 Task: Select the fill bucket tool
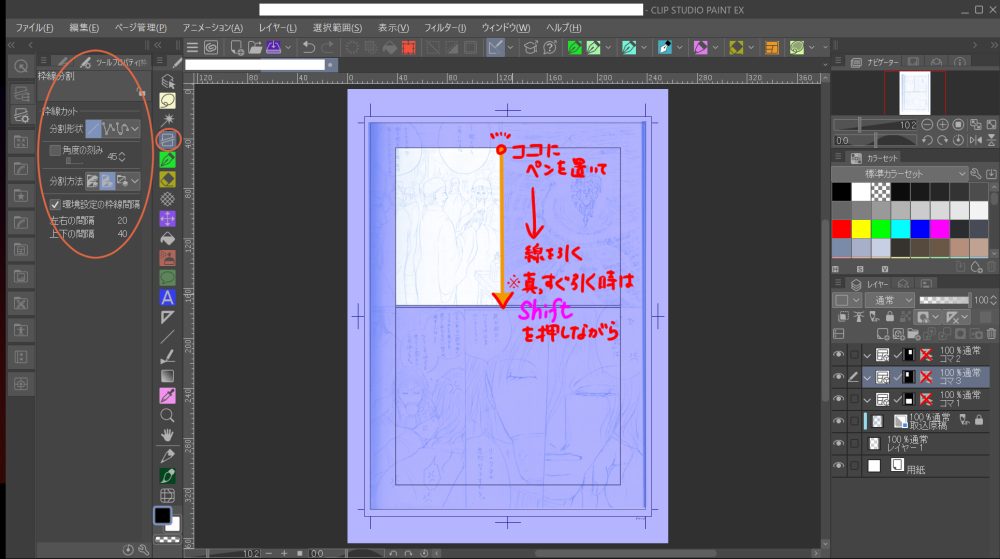[168, 238]
